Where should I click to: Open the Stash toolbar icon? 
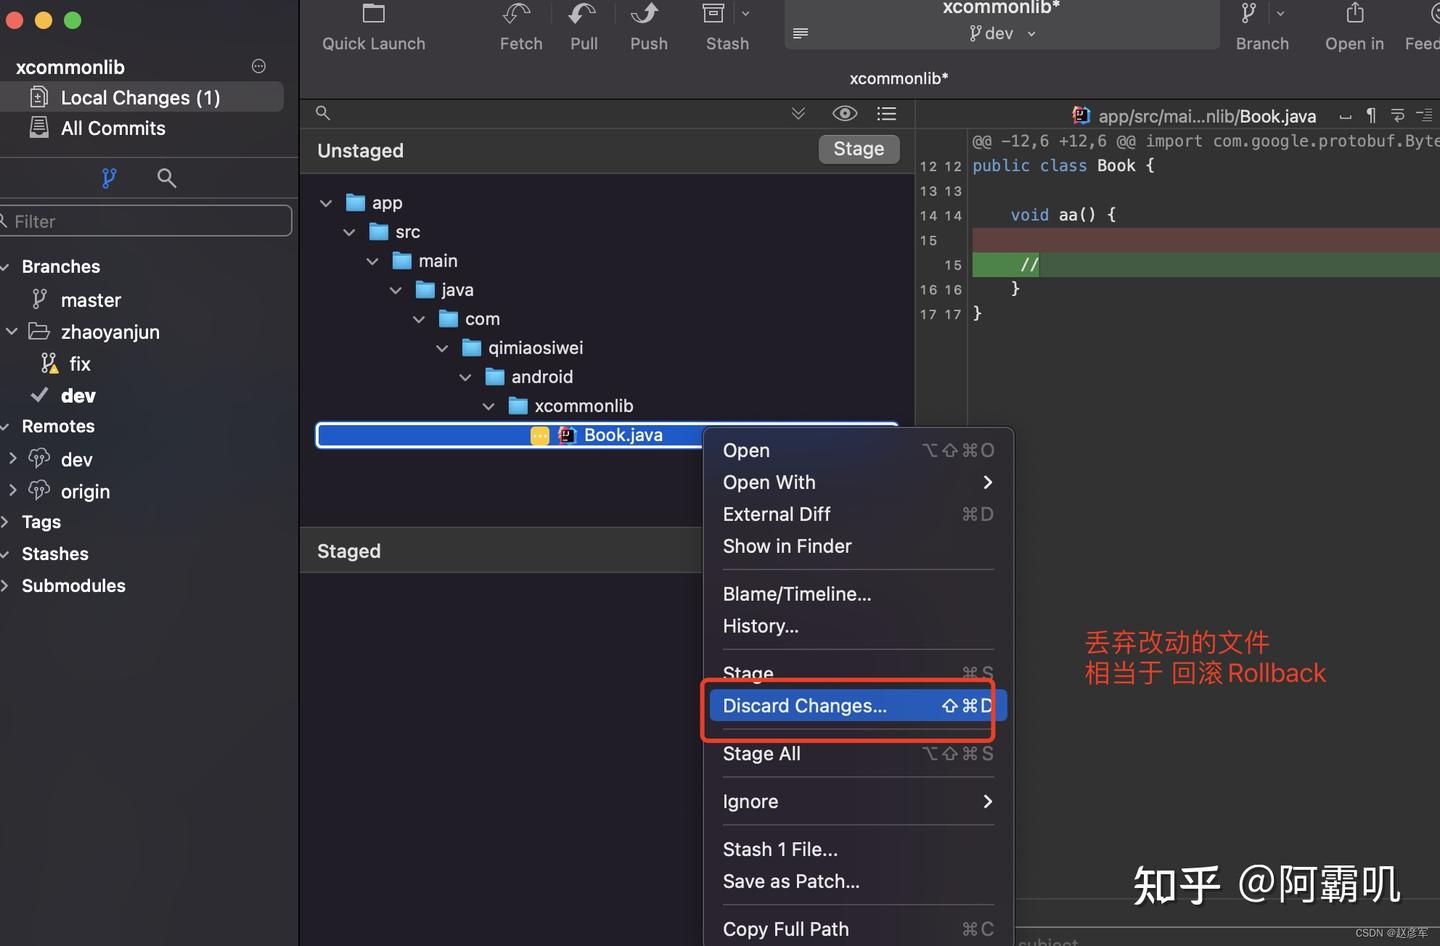(713, 14)
